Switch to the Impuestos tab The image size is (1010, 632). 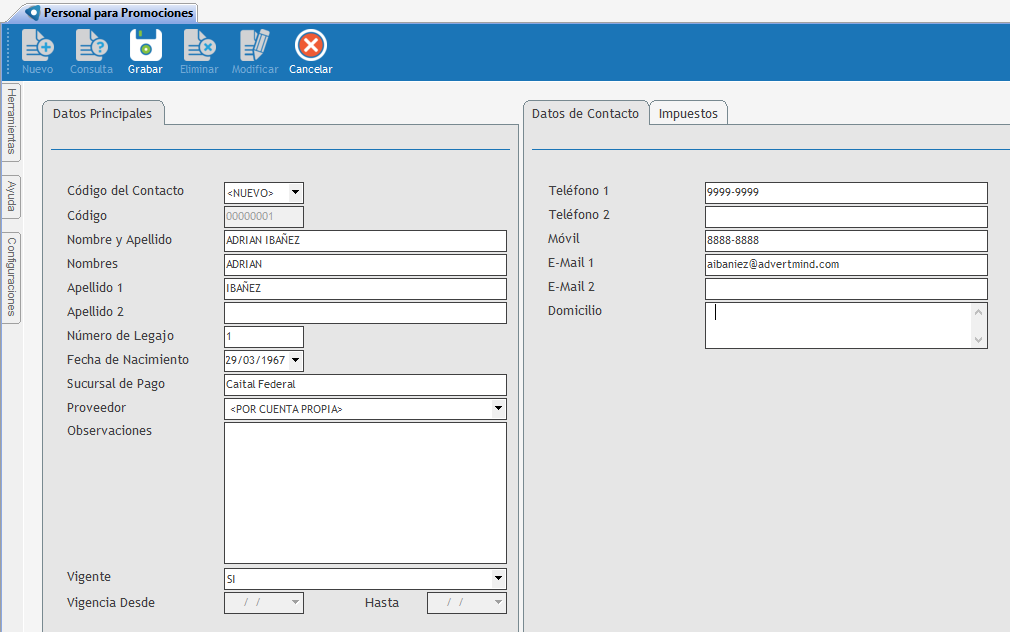click(688, 114)
